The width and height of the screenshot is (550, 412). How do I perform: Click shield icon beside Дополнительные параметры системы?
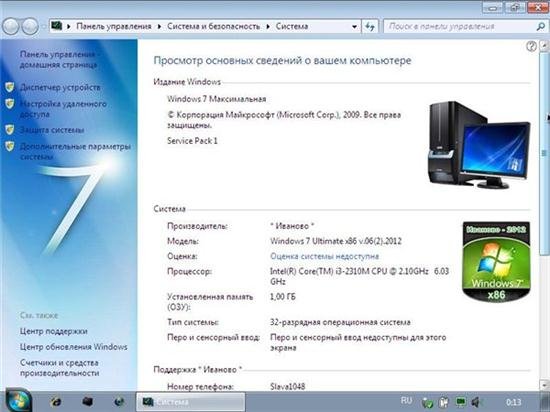(x=10, y=146)
